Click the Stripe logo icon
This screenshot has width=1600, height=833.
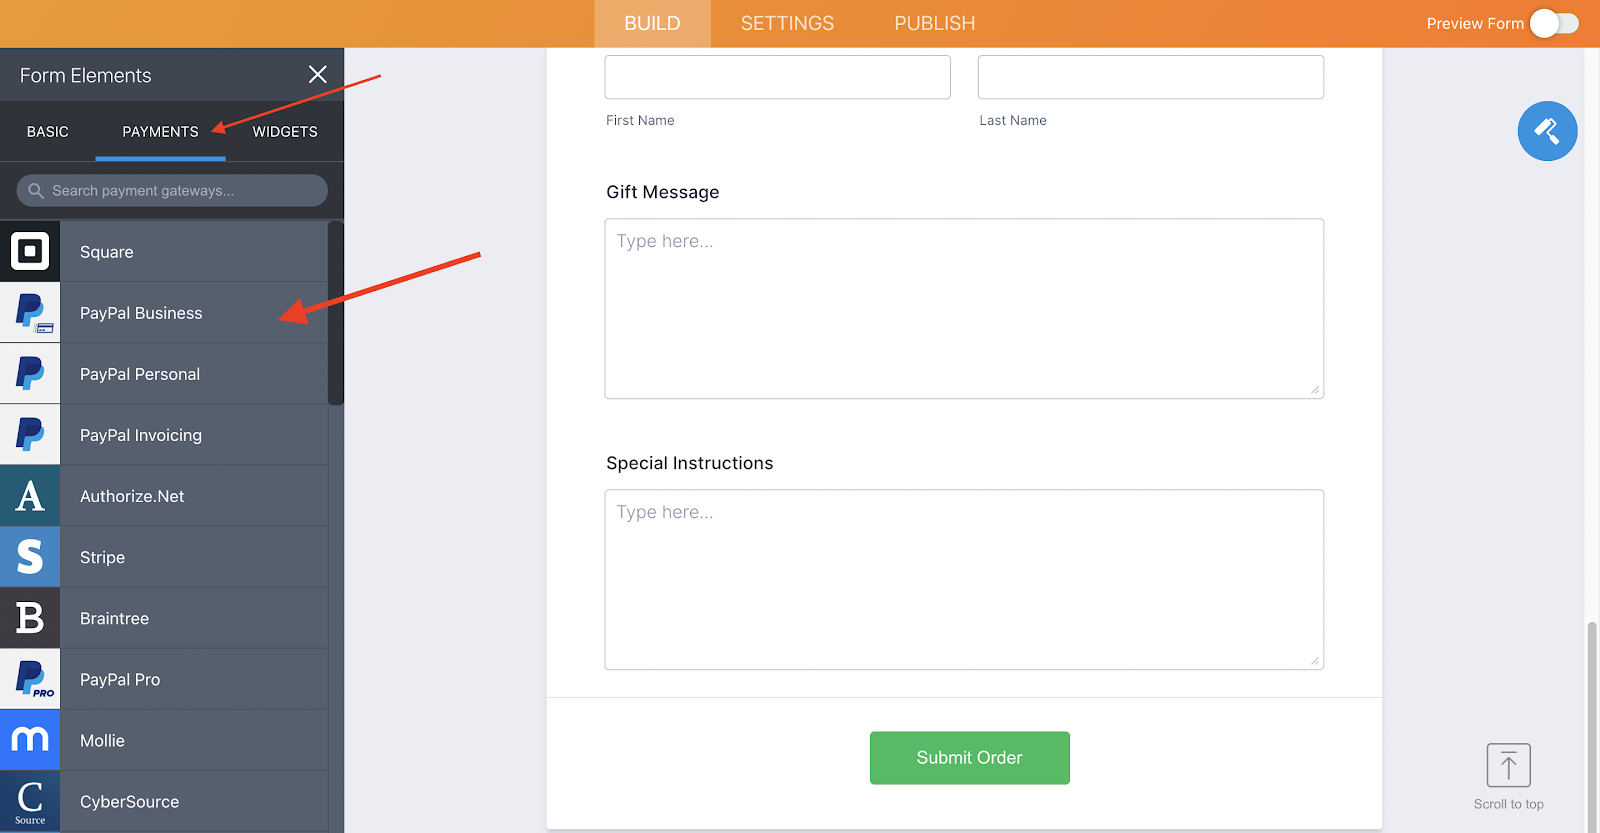coord(30,557)
